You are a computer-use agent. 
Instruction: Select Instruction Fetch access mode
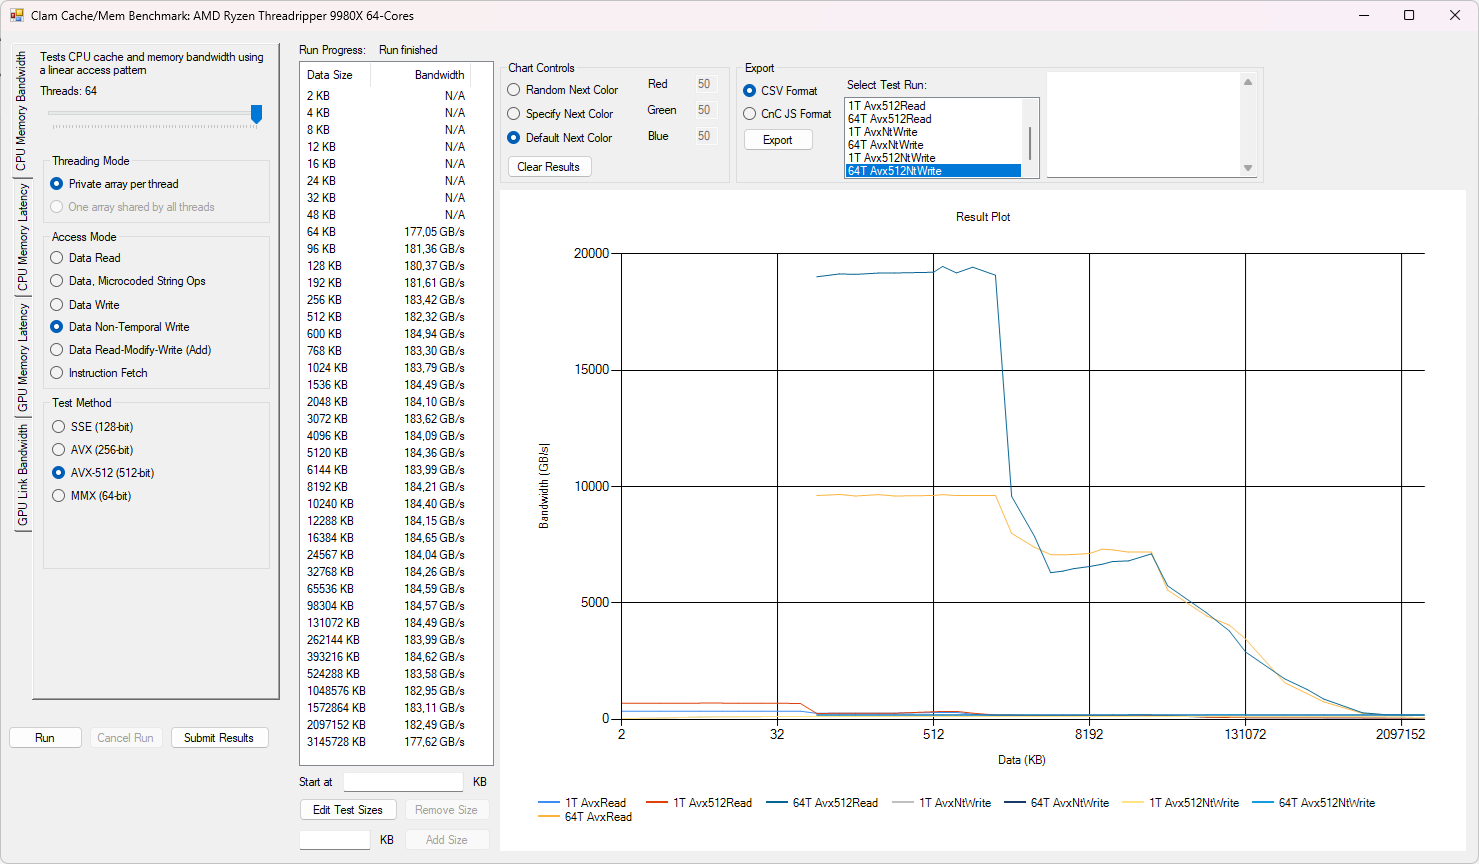pyautogui.click(x=99, y=373)
